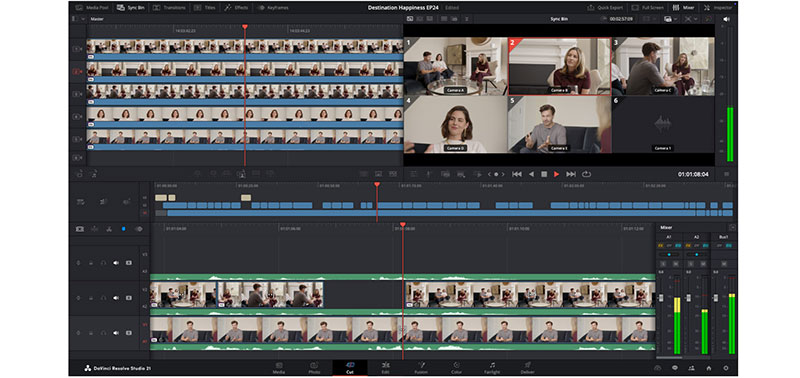Open the Titles panel
Image resolution: width=800 pixels, height=378 pixels.
205,8
